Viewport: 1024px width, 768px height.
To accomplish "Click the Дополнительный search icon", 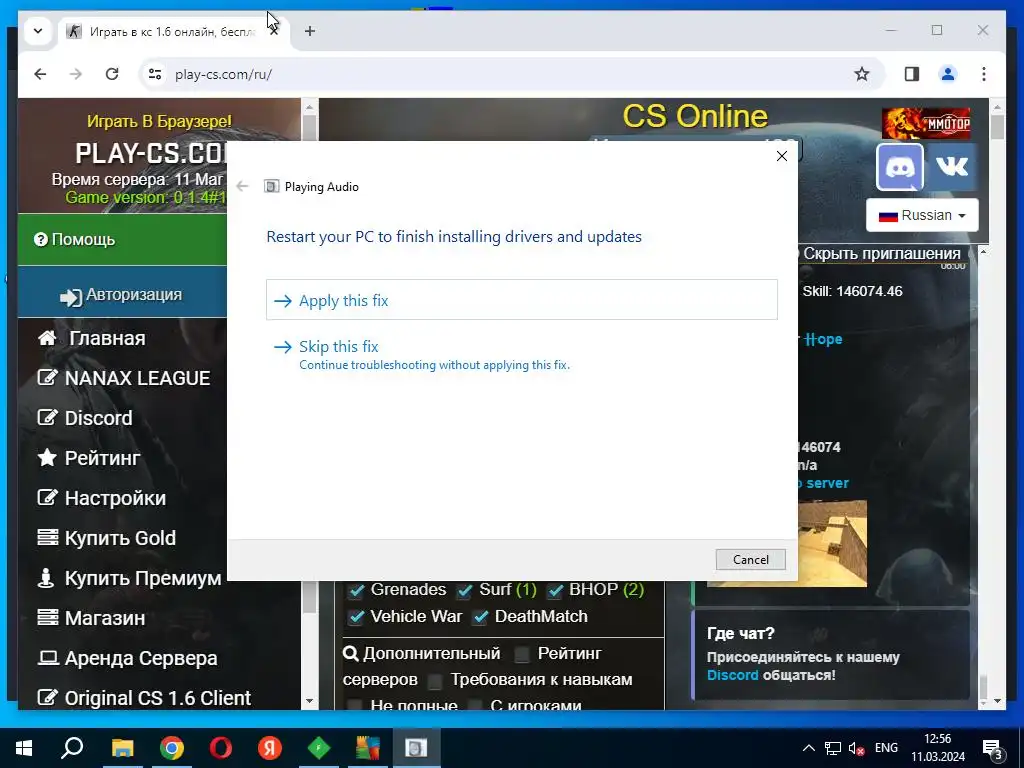I will [350, 653].
